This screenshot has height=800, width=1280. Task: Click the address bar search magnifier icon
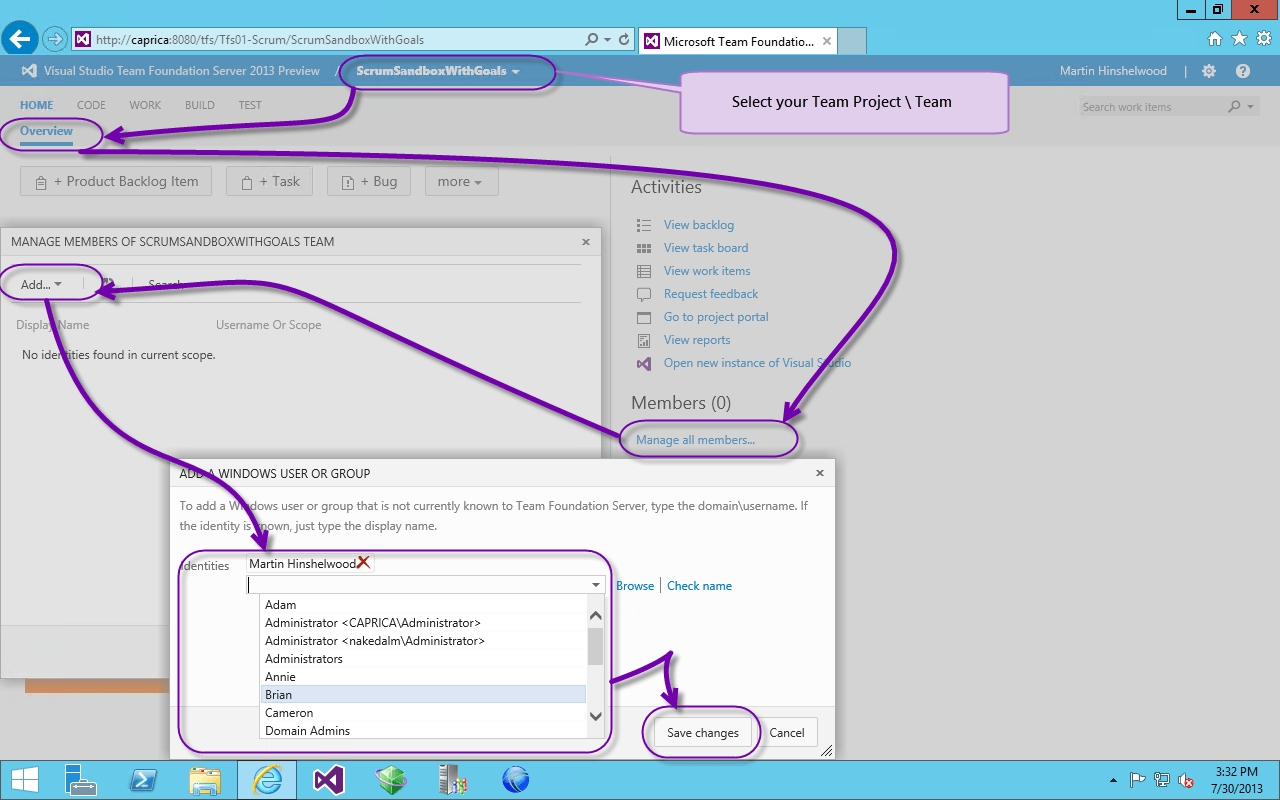pos(592,40)
